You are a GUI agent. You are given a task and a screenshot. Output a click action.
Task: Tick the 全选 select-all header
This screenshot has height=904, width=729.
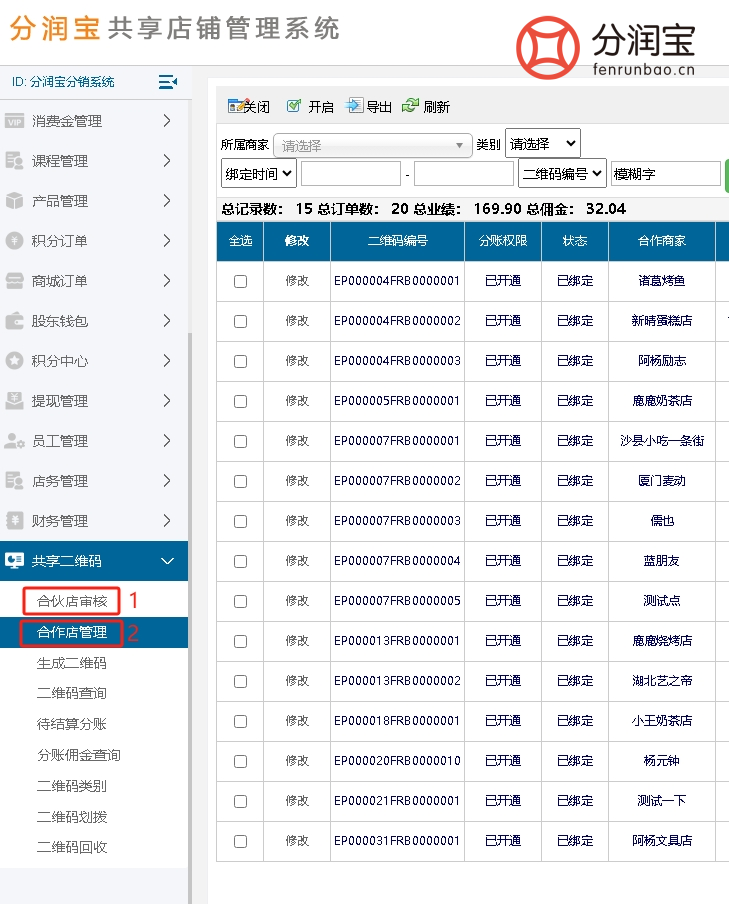240,241
